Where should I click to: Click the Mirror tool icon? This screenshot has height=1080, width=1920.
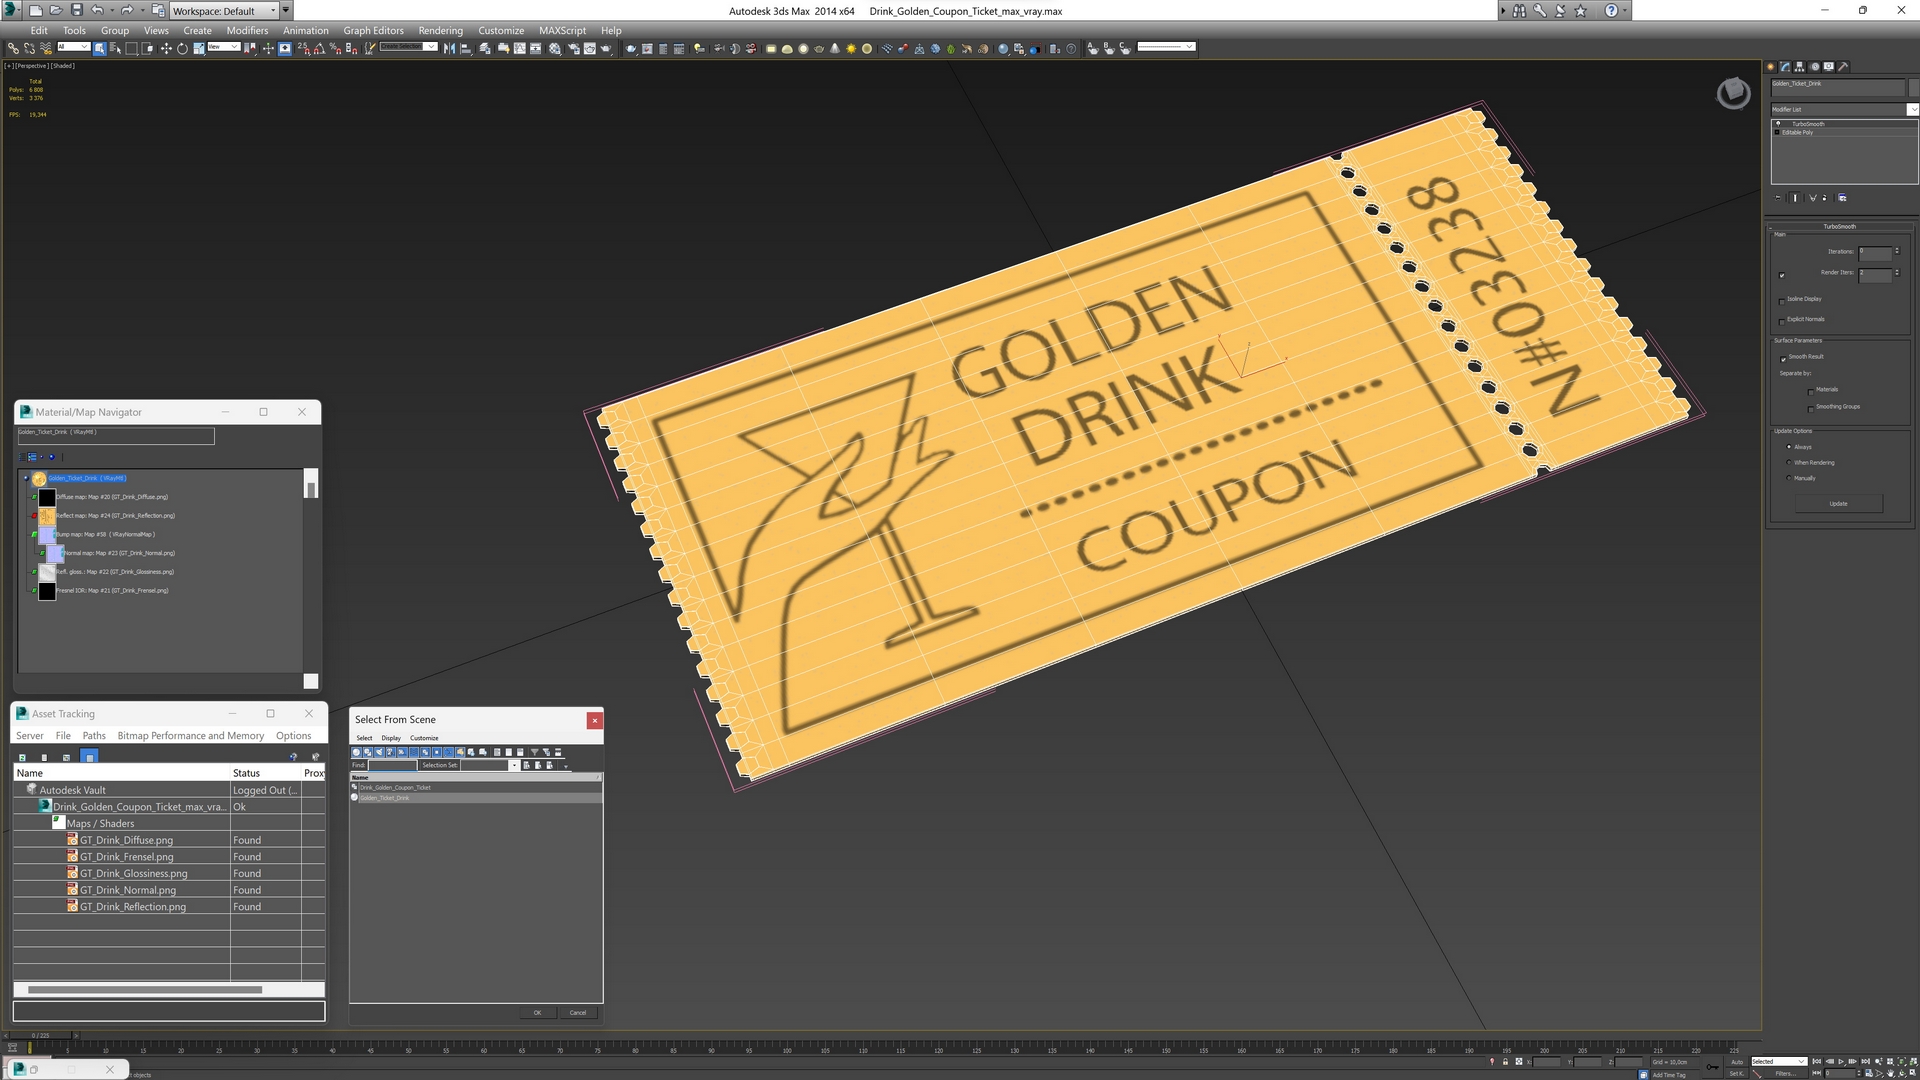(x=449, y=48)
